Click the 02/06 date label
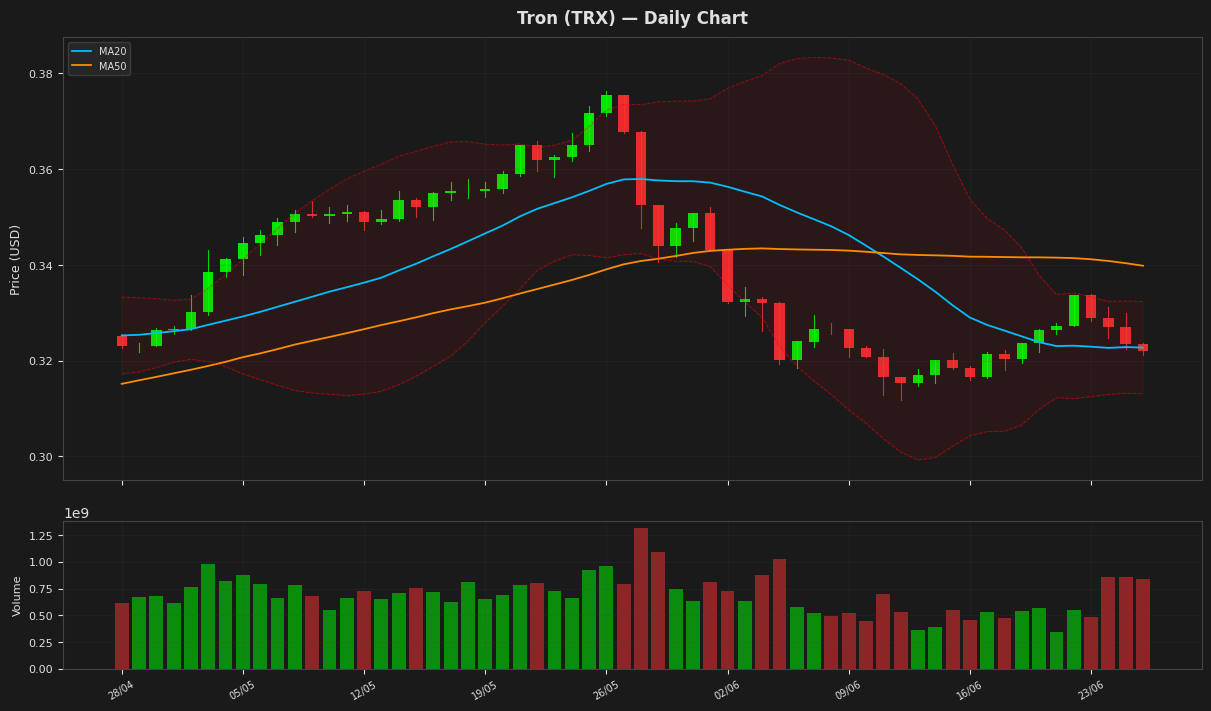 click(727, 690)
